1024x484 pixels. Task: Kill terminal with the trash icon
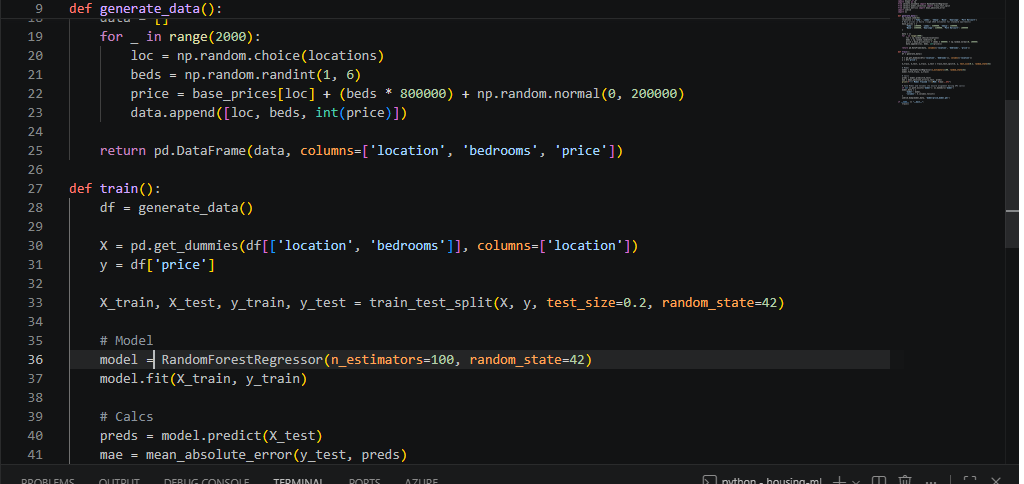coord(904,481)
